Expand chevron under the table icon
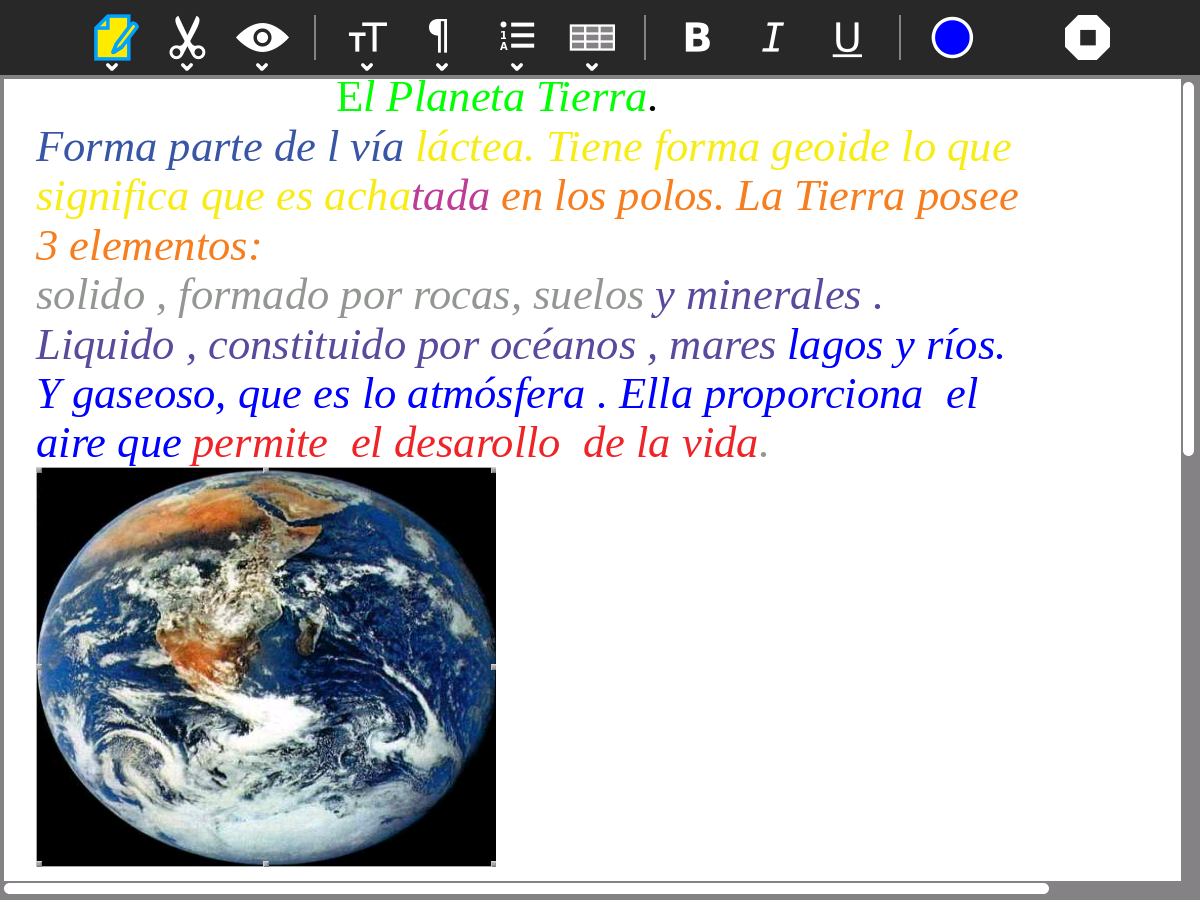 point(592,67)
